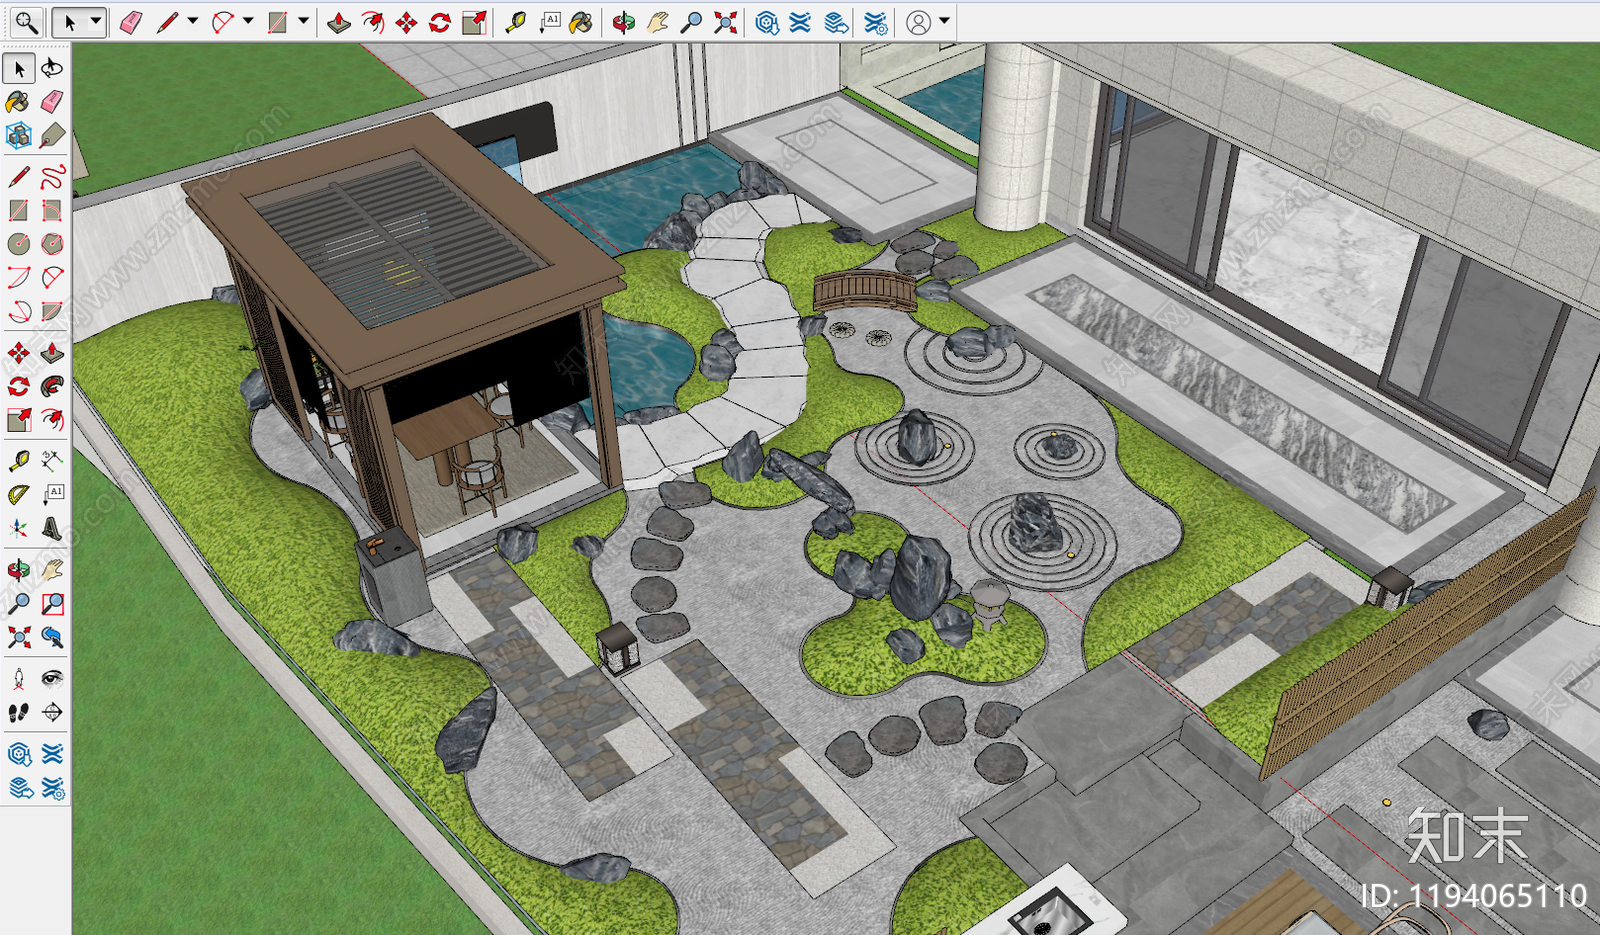Pick the pencil Line tool in the vertical tool set
Image resolution: width=1600 pixels, height=935 pixels.
point(18,177)
